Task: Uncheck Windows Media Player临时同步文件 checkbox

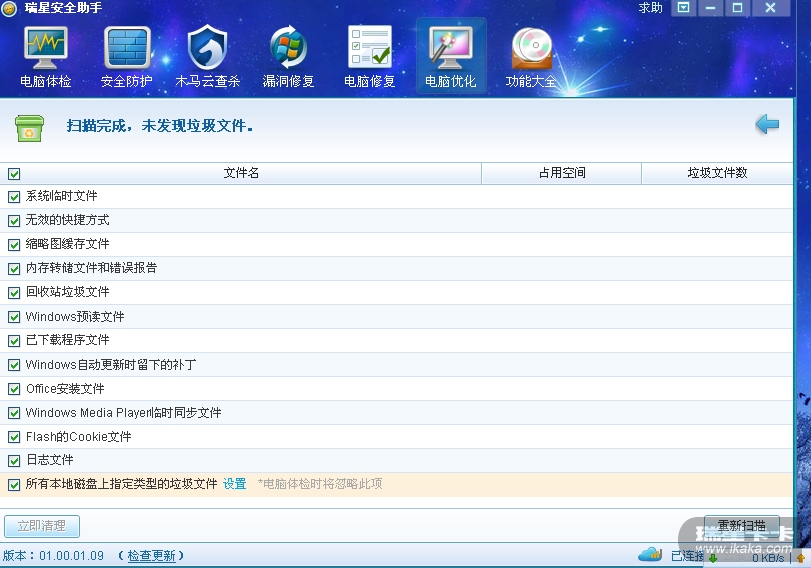Action: (14, 413)
